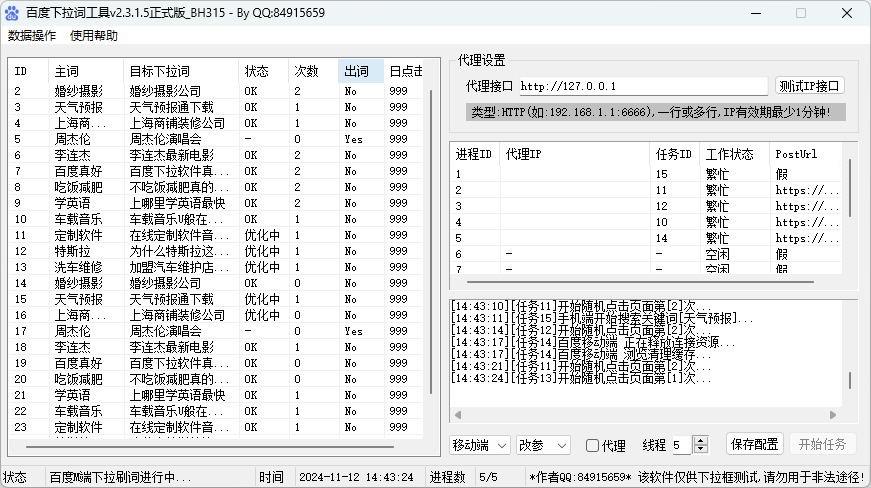Click the 代理接口 input field
The image size is (871, 488).
click(643, 87)
